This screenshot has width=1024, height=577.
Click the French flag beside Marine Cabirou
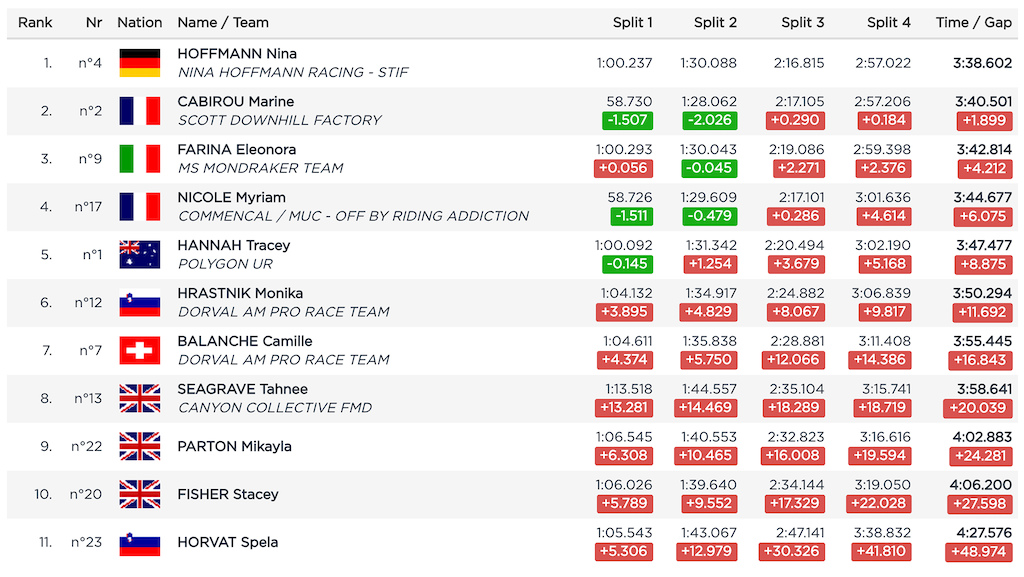point(139,111)
